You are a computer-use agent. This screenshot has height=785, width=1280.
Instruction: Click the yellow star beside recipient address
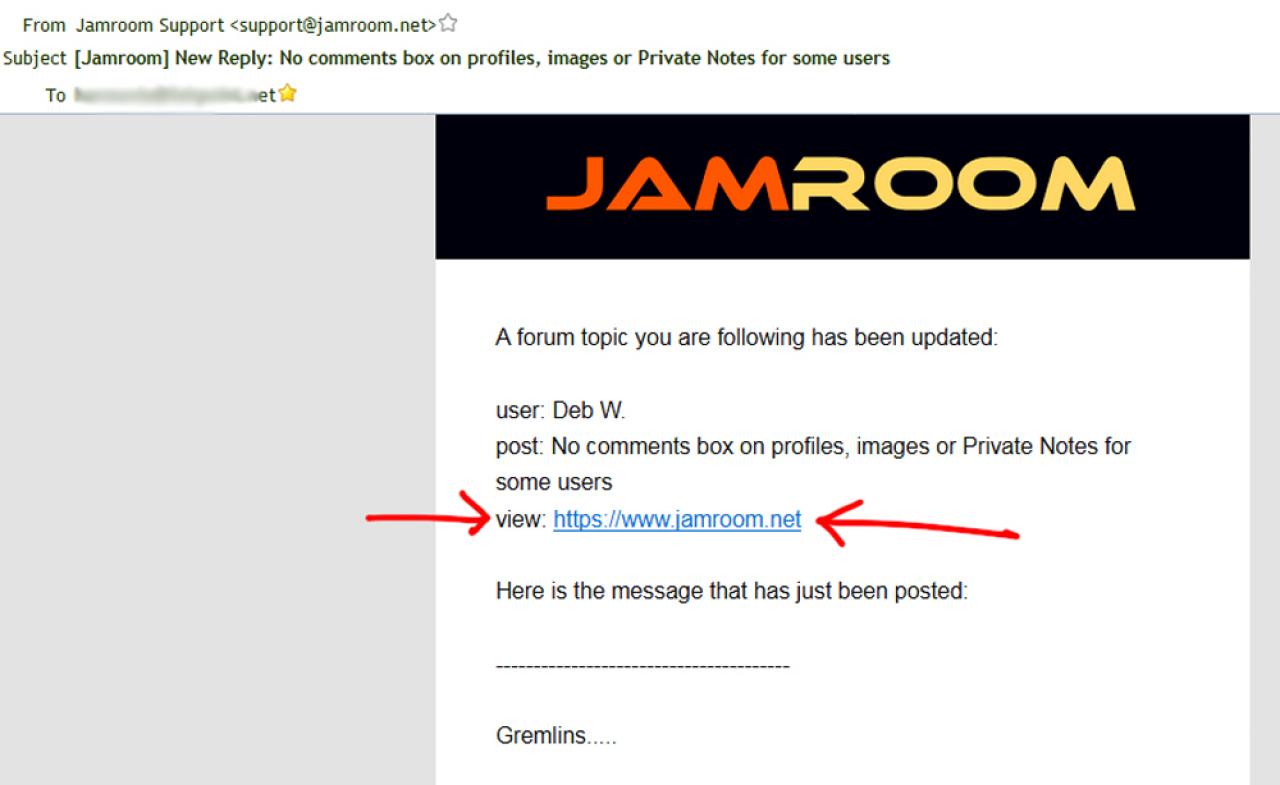tap(287, 94)
